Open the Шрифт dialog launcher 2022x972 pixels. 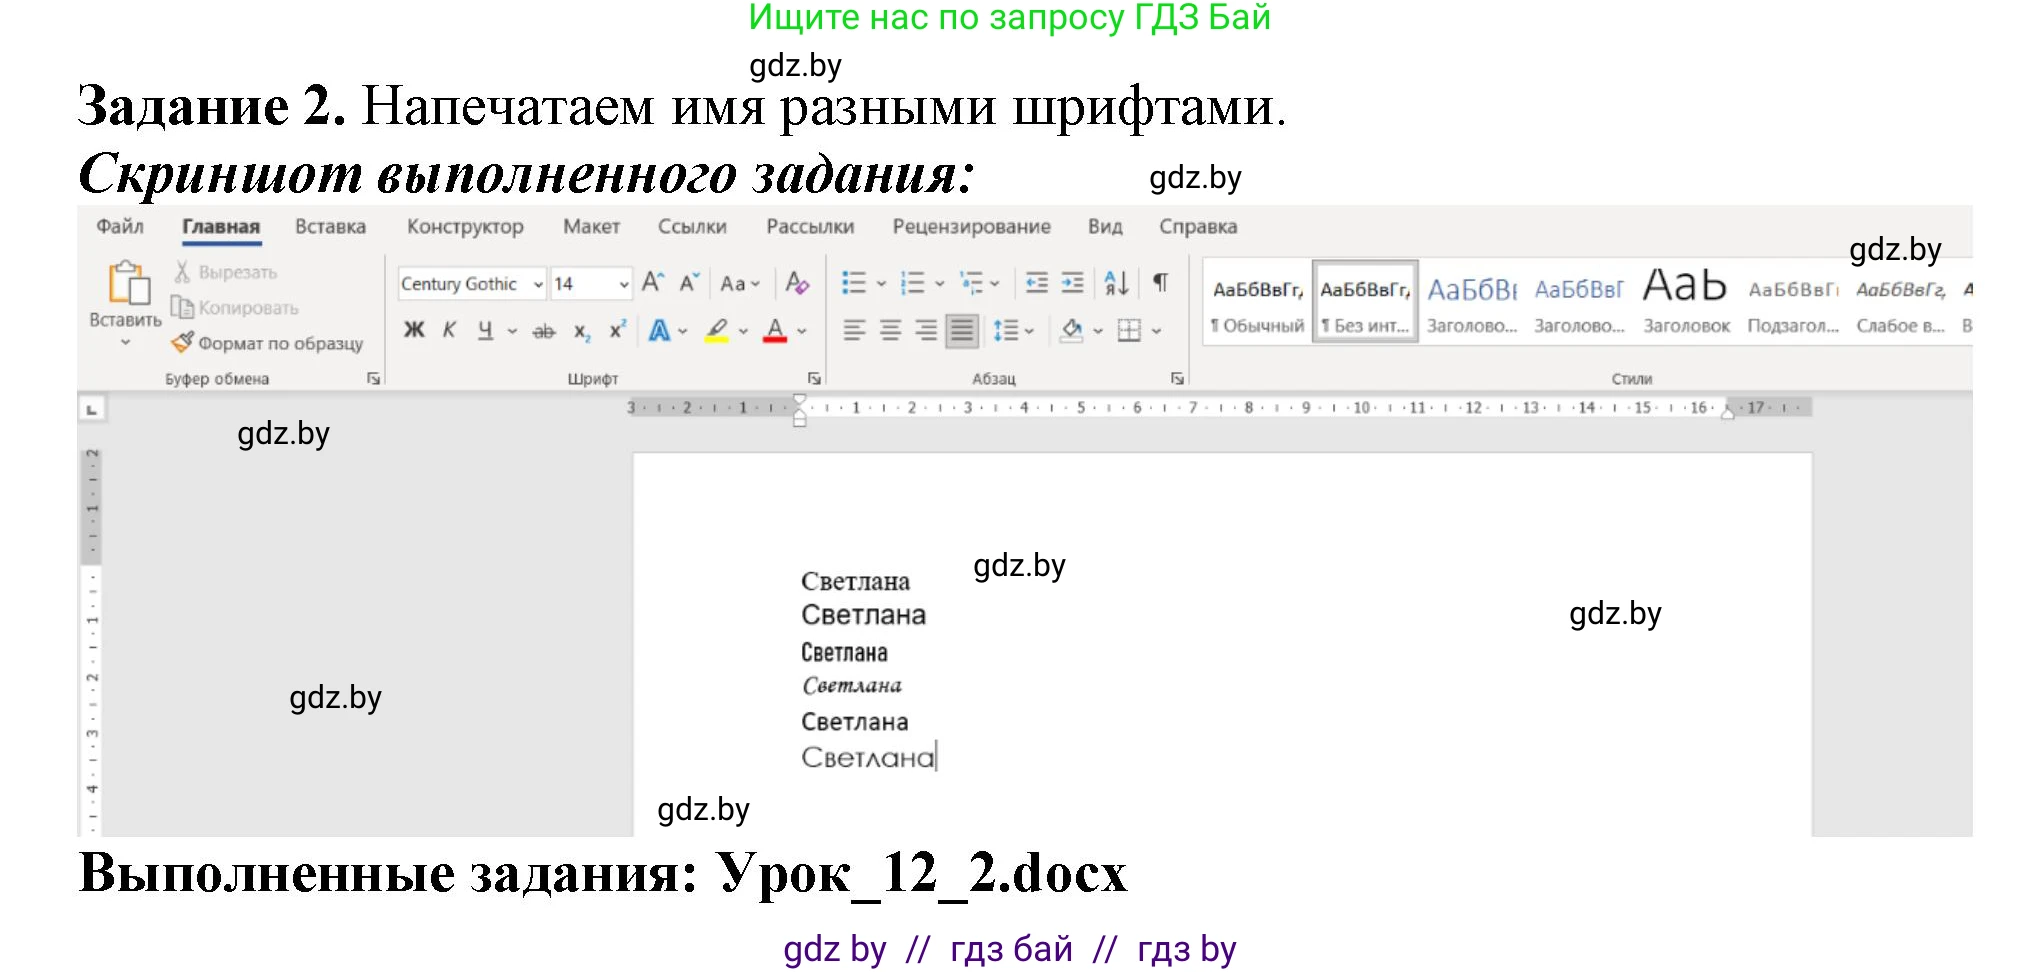[815, 377]
